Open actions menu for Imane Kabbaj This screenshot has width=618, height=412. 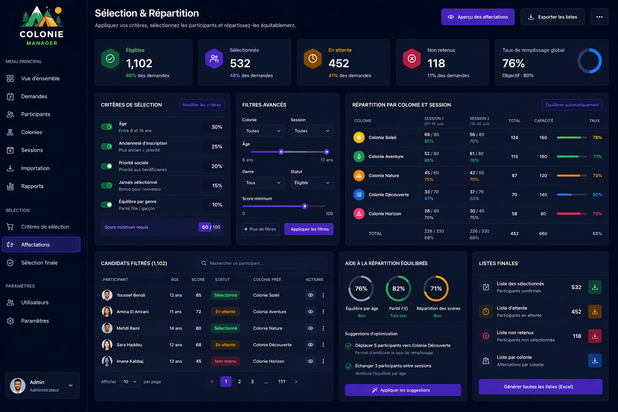323,361
